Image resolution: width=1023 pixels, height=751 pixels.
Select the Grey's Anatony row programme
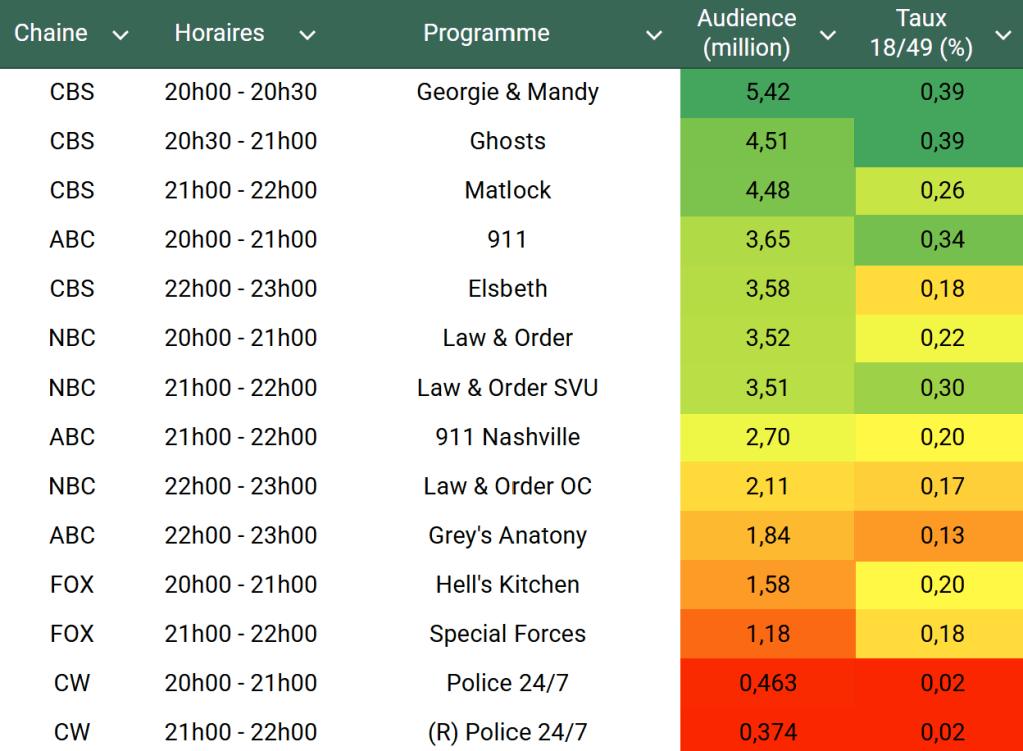pyautogui.click(x=507, y=535)
